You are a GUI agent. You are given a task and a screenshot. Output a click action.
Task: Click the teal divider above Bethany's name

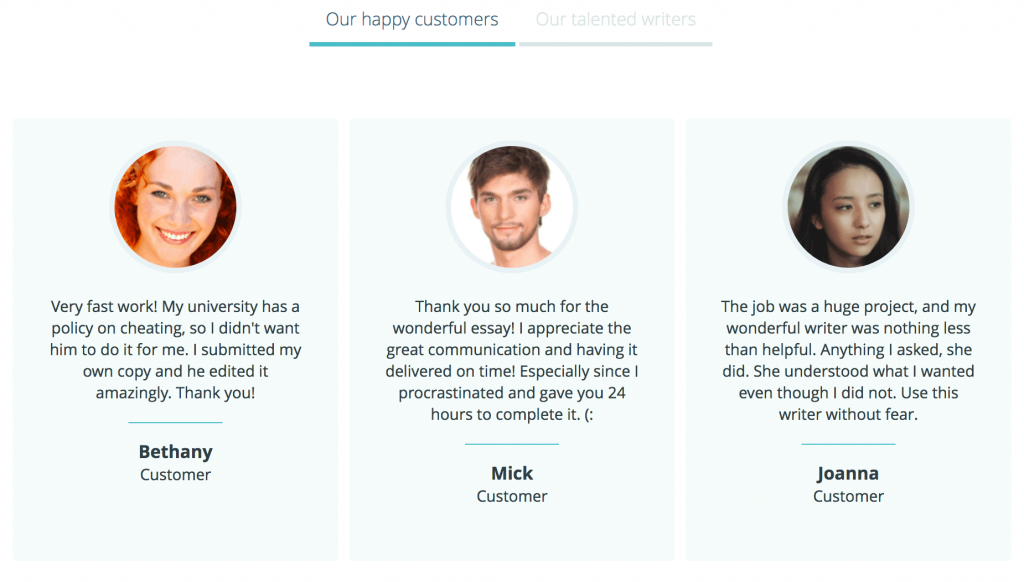[x=175, y=423]
